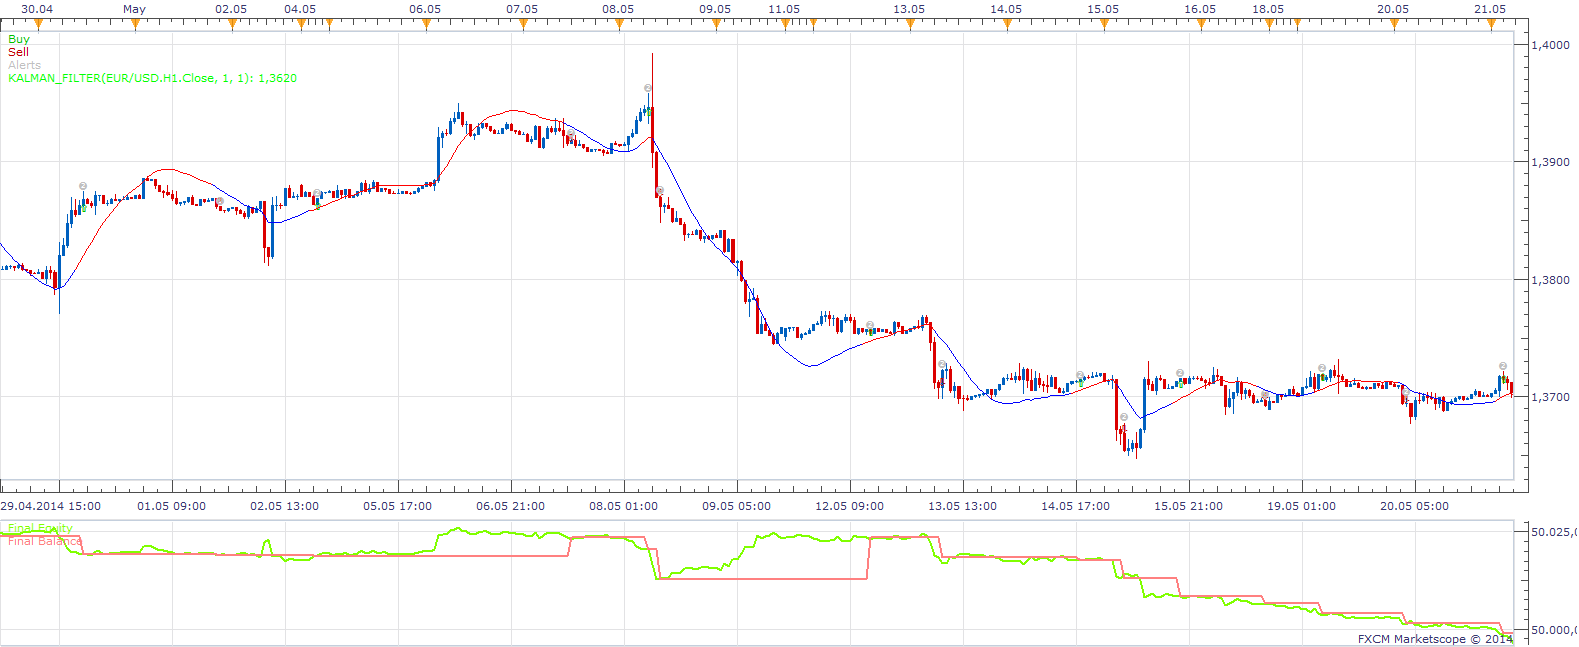This screenshot has height=647, width=1579.
Task: Click the 1,4000 price axis label
Action: coord(1551,45)
